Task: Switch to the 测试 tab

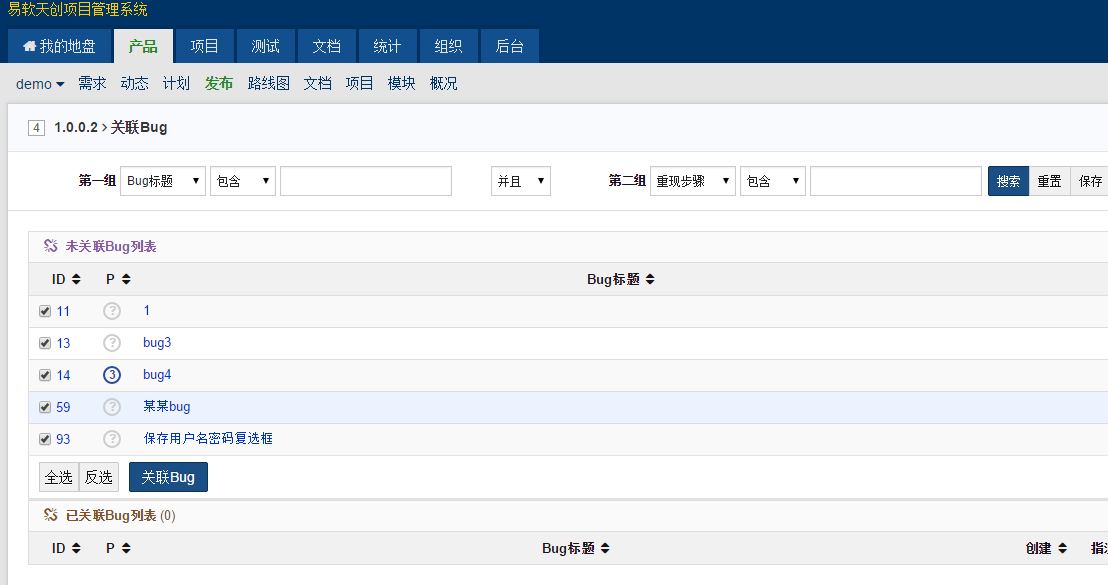Action: click(x=265, y=47)
